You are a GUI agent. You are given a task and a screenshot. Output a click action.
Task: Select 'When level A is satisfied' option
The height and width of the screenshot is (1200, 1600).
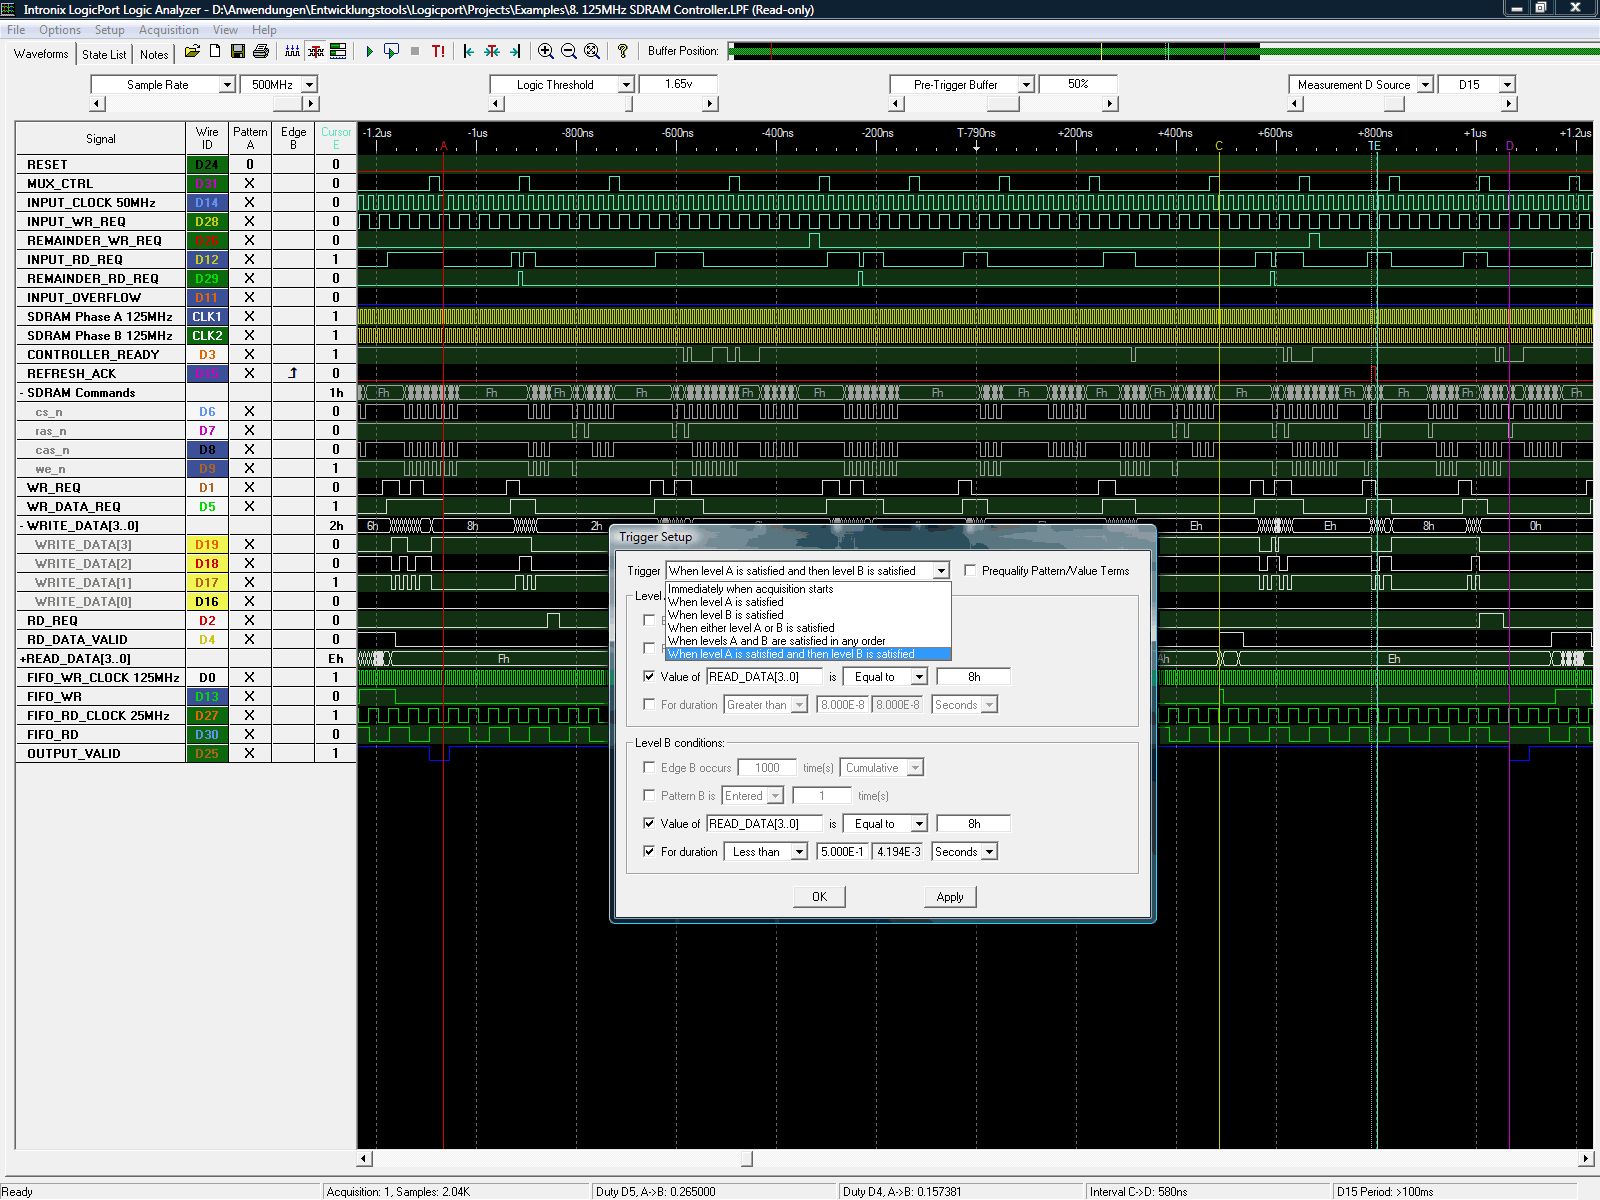pyautogui.click(x=726, y=602)
